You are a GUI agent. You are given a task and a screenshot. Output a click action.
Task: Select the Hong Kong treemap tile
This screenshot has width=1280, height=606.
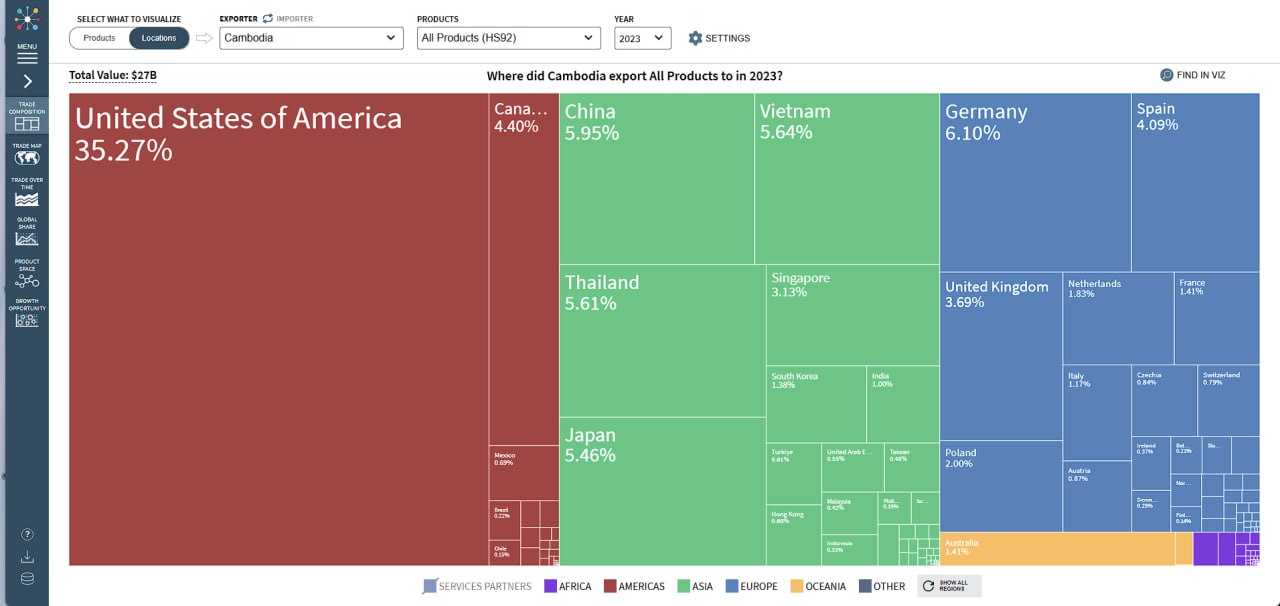794,535
